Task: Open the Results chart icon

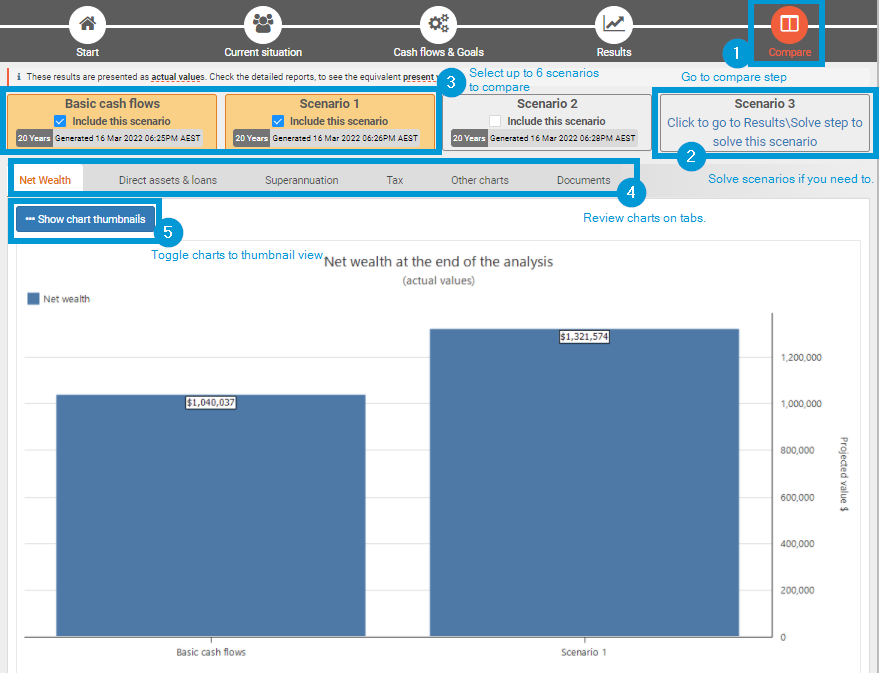Action: pyautogui.click(x=614, y=23)
